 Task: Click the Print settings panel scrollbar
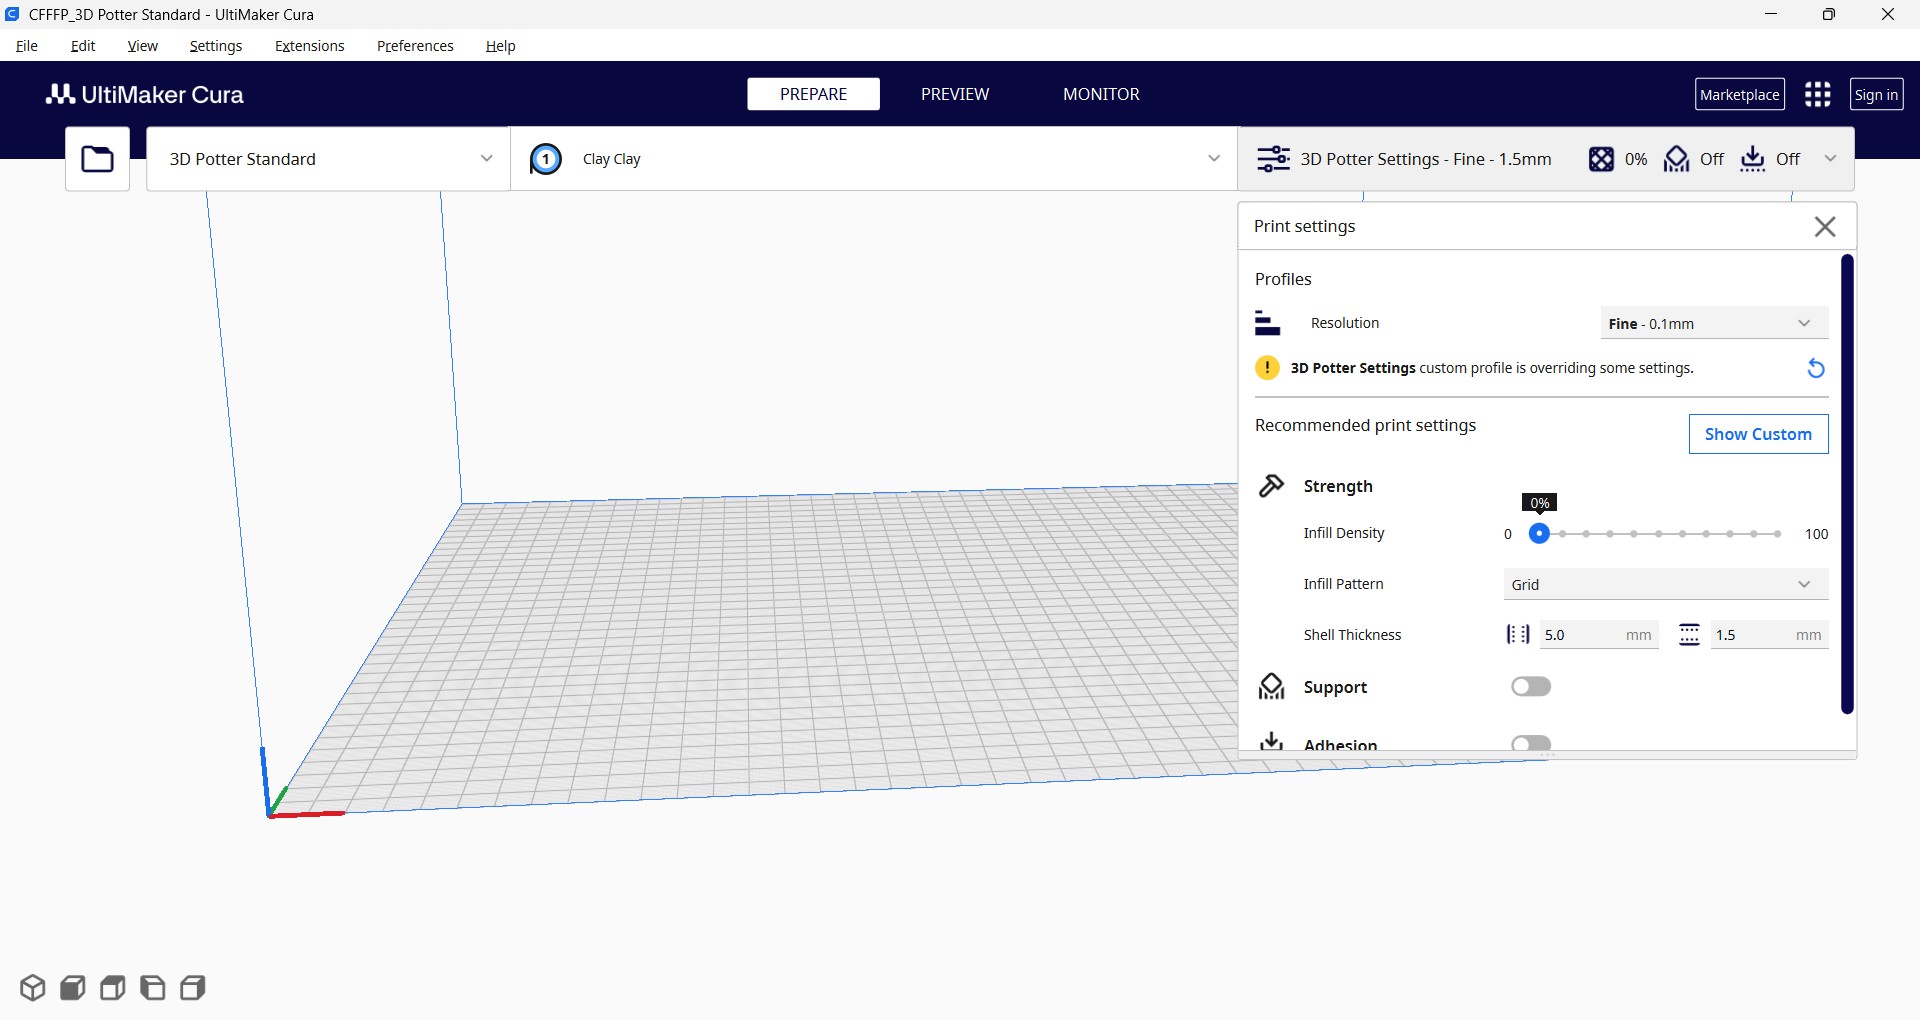click(x=1847, y=484)
